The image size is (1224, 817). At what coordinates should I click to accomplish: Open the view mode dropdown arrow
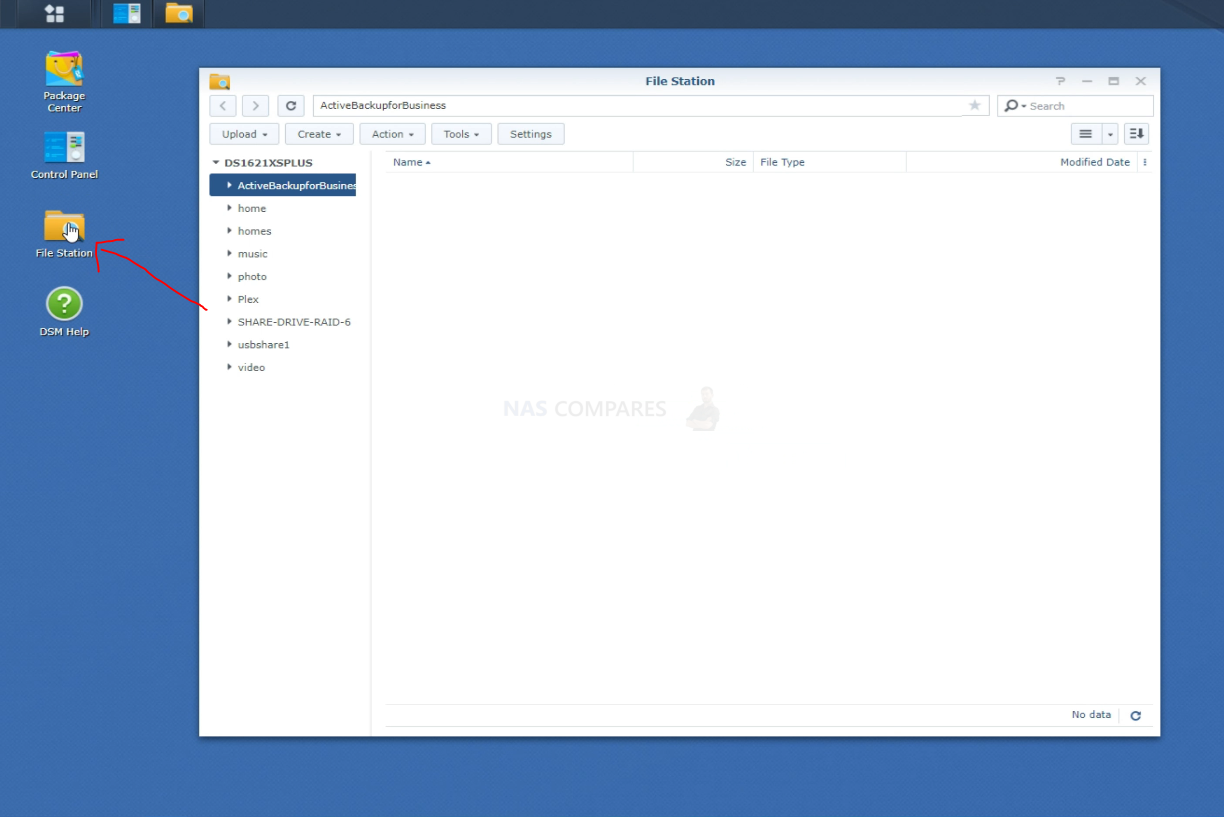[x=1110, y=134]
